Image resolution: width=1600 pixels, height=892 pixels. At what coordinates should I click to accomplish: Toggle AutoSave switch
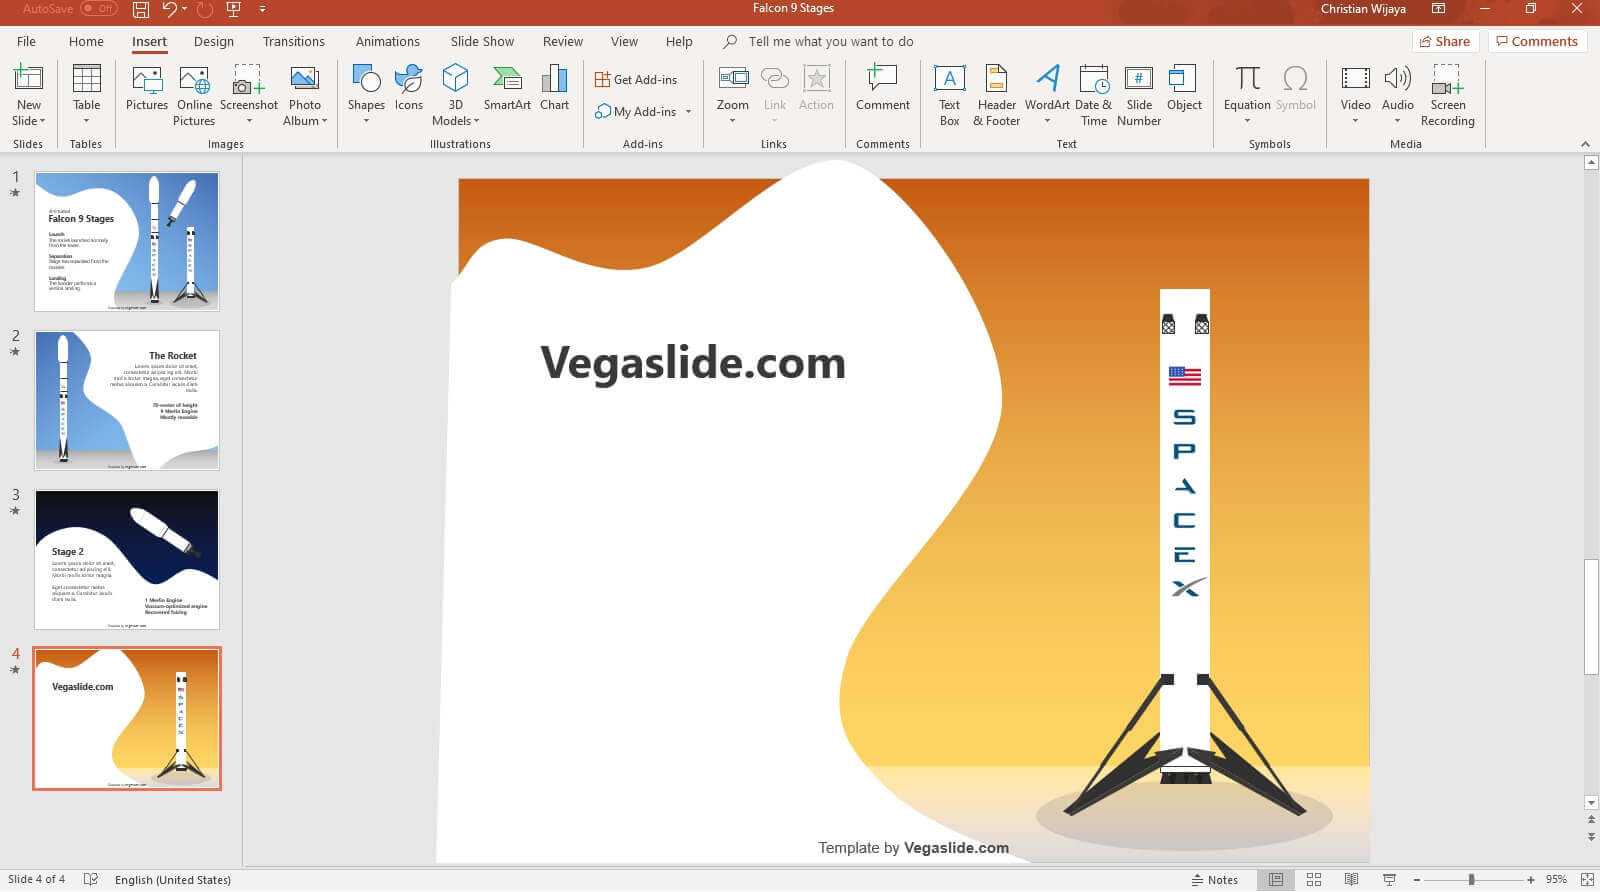[x=99, y=9]
